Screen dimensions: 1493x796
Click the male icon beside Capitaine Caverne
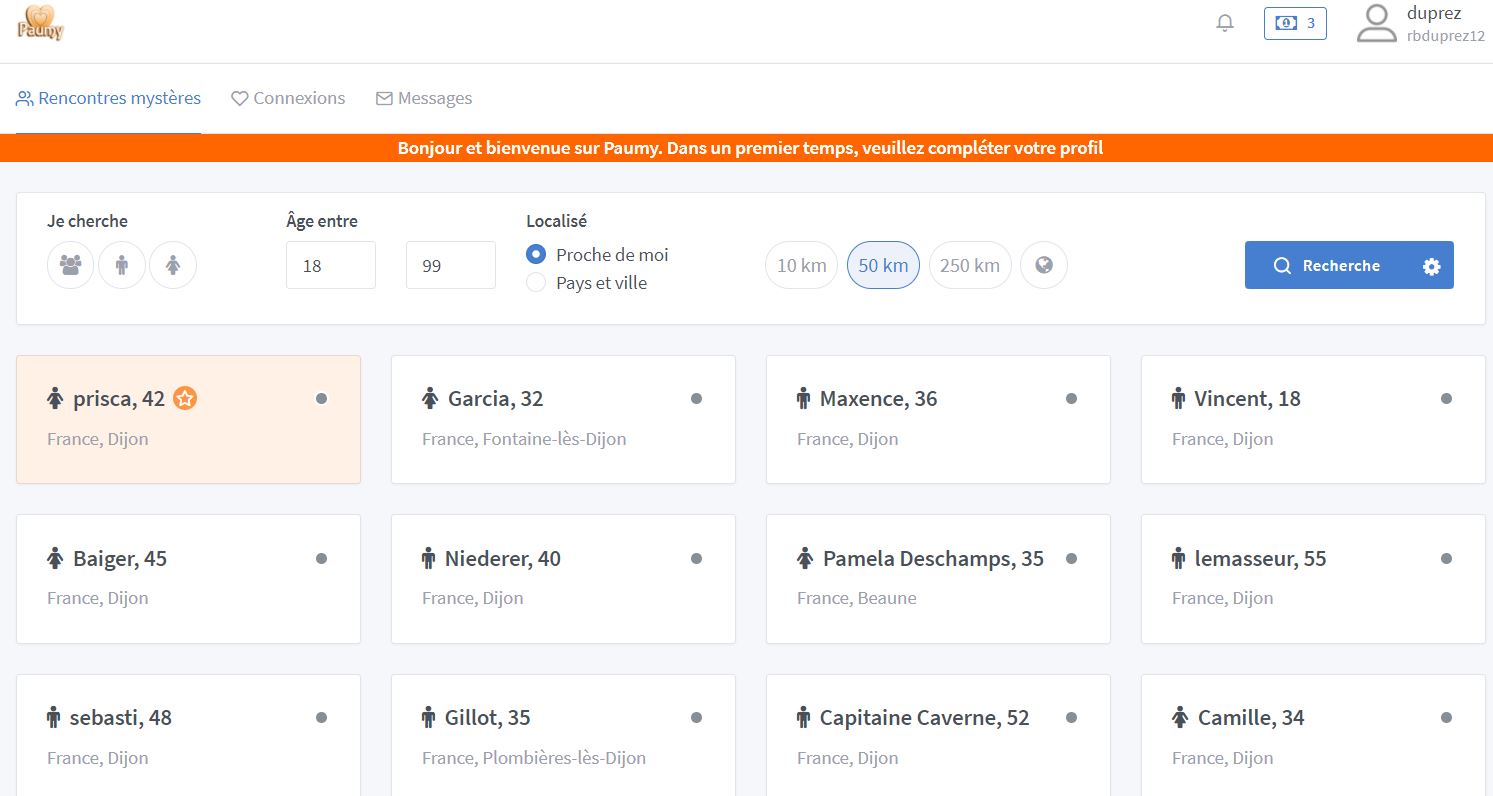[803, 717]
